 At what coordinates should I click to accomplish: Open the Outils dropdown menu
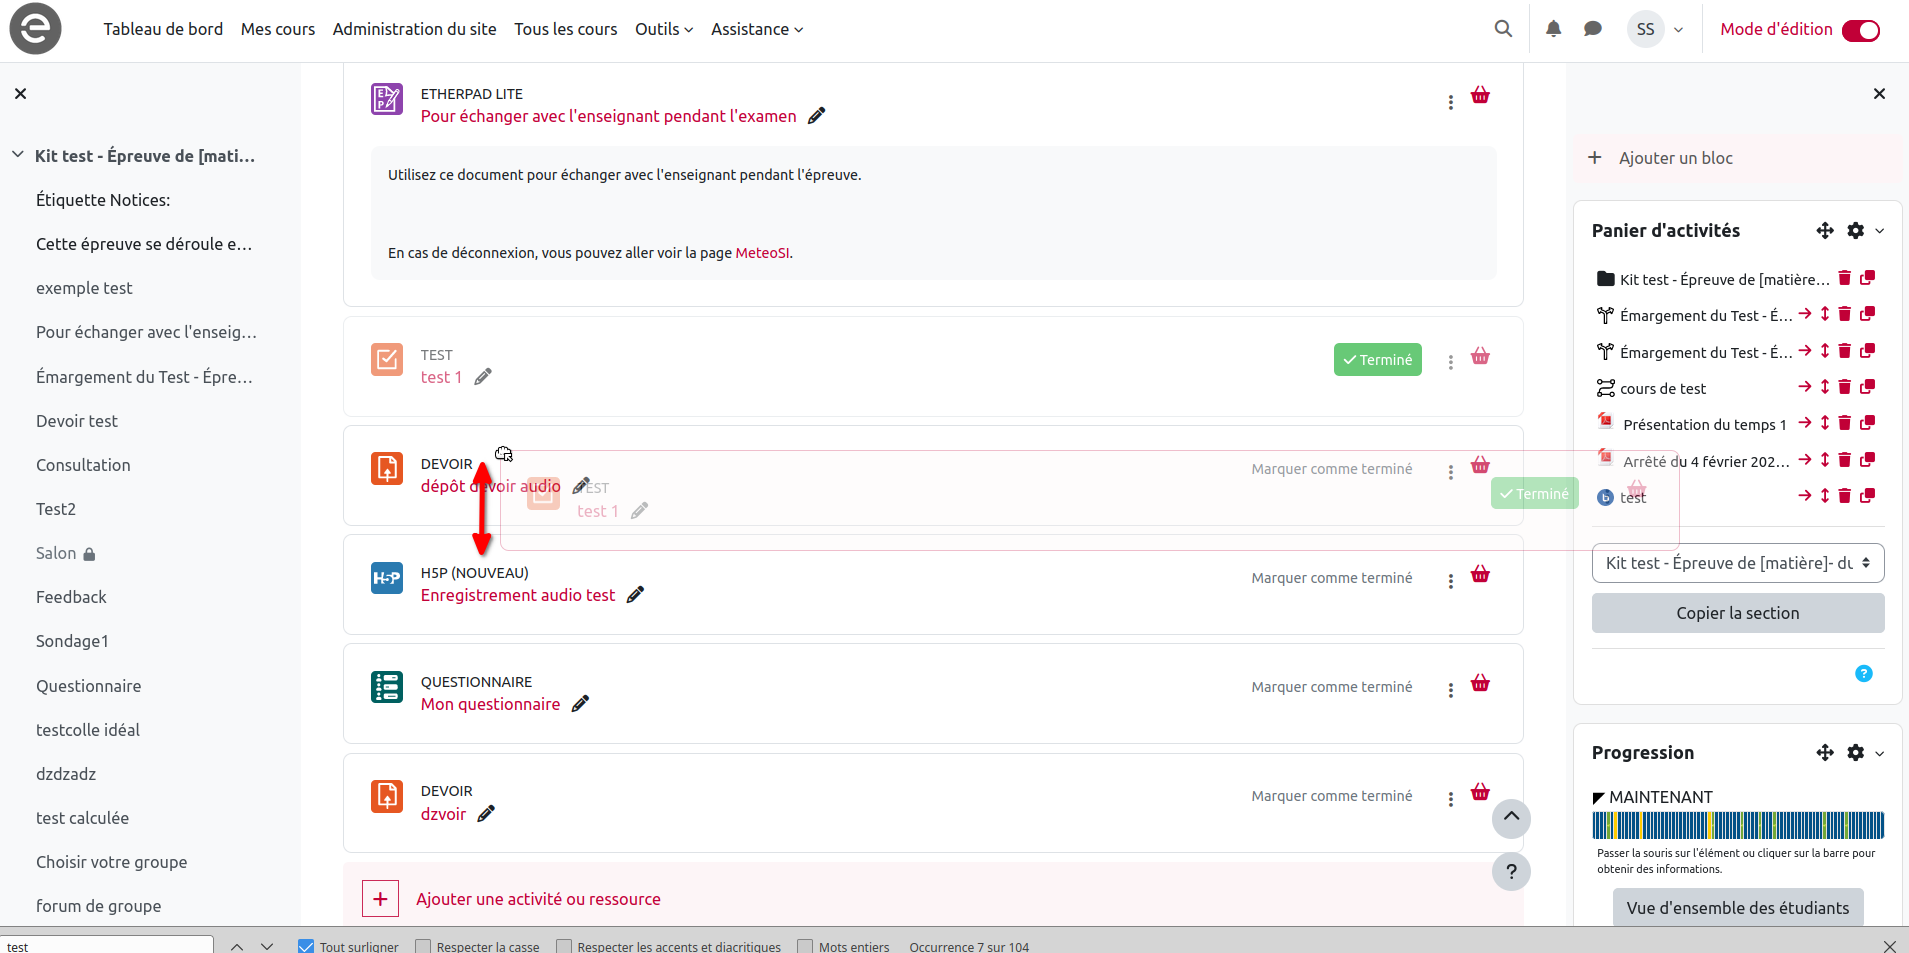coord(663,29)
